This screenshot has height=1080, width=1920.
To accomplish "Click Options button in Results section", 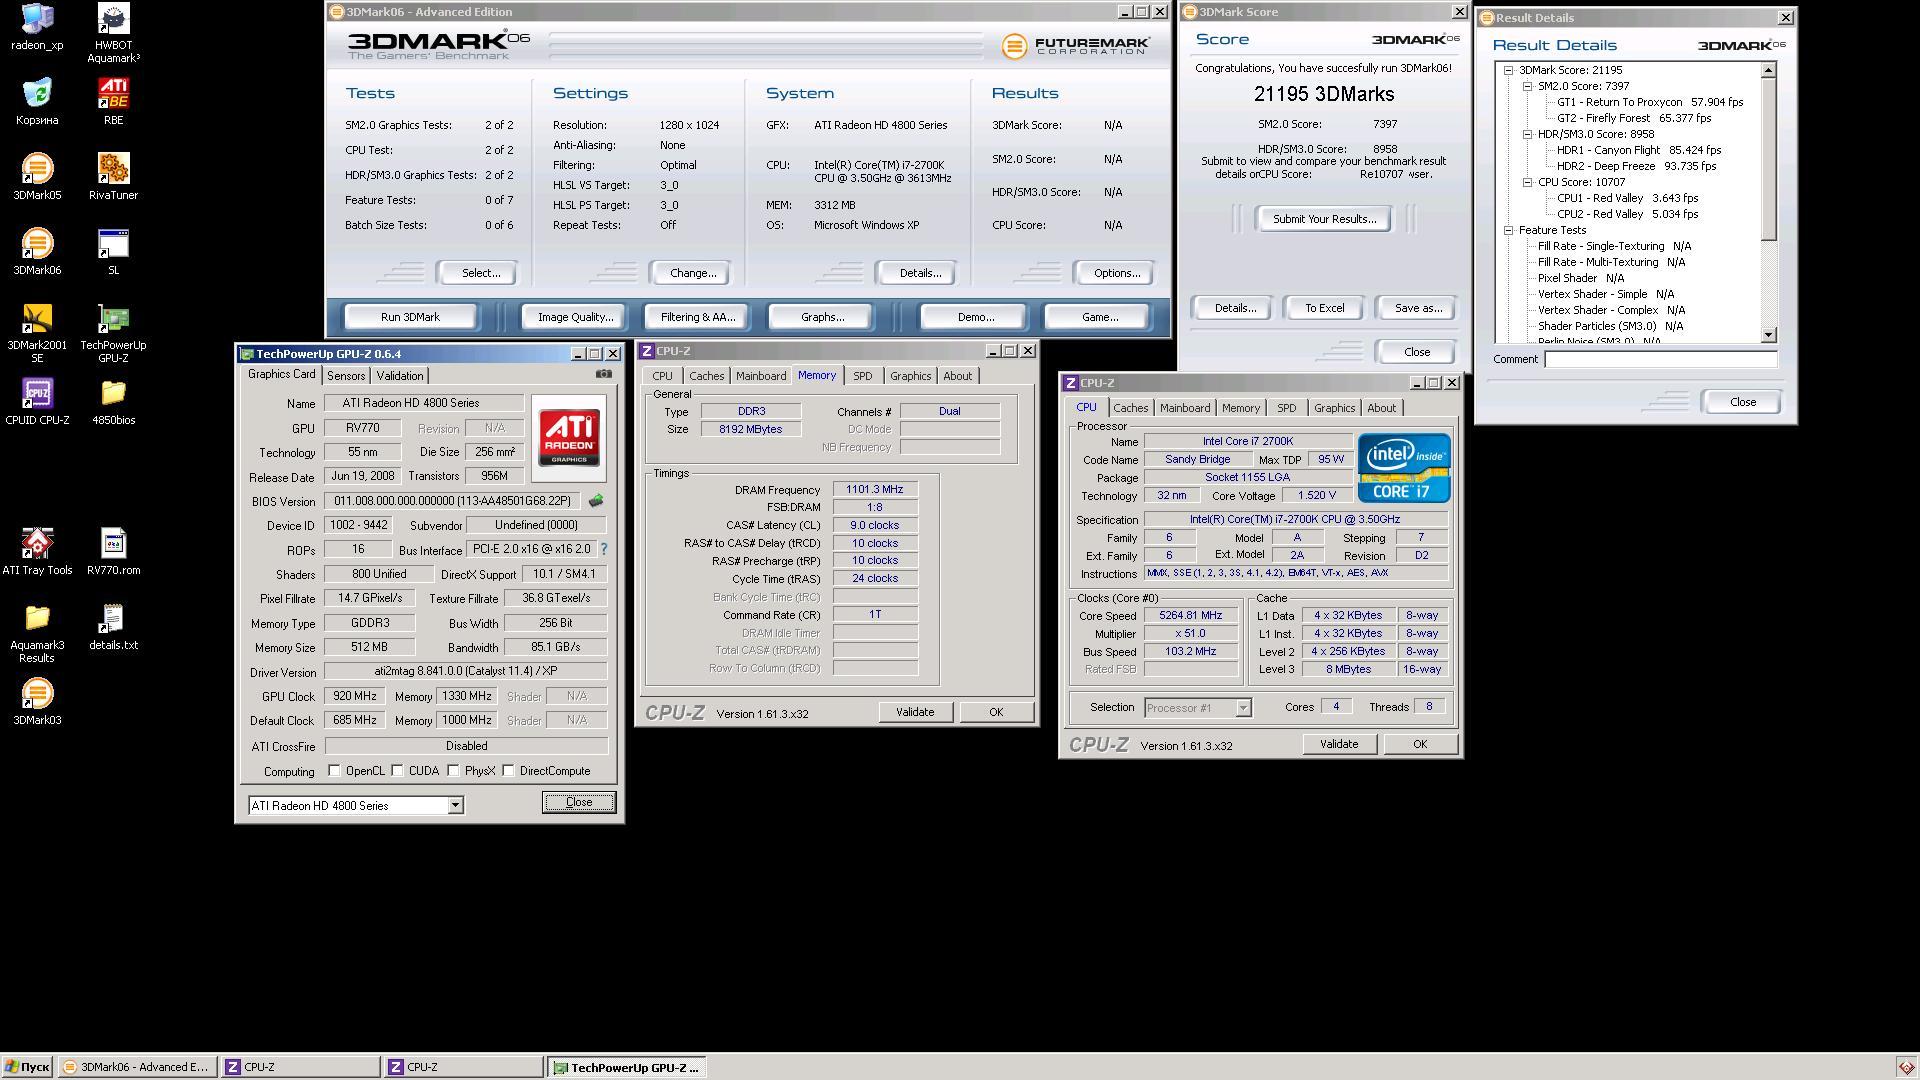I will (x=1116, y=273).
